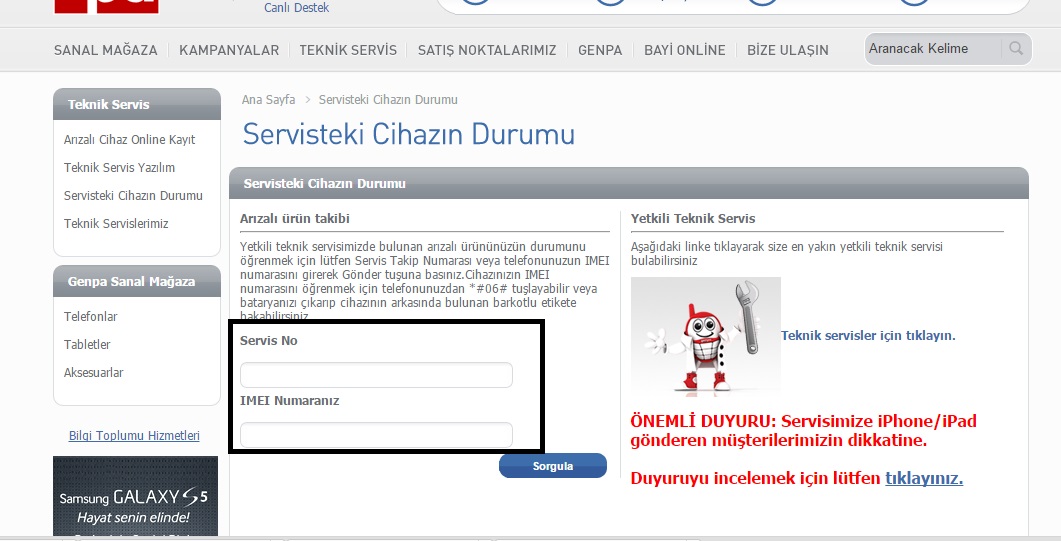Submit with the Sorgula button

(x=553, y=466)
